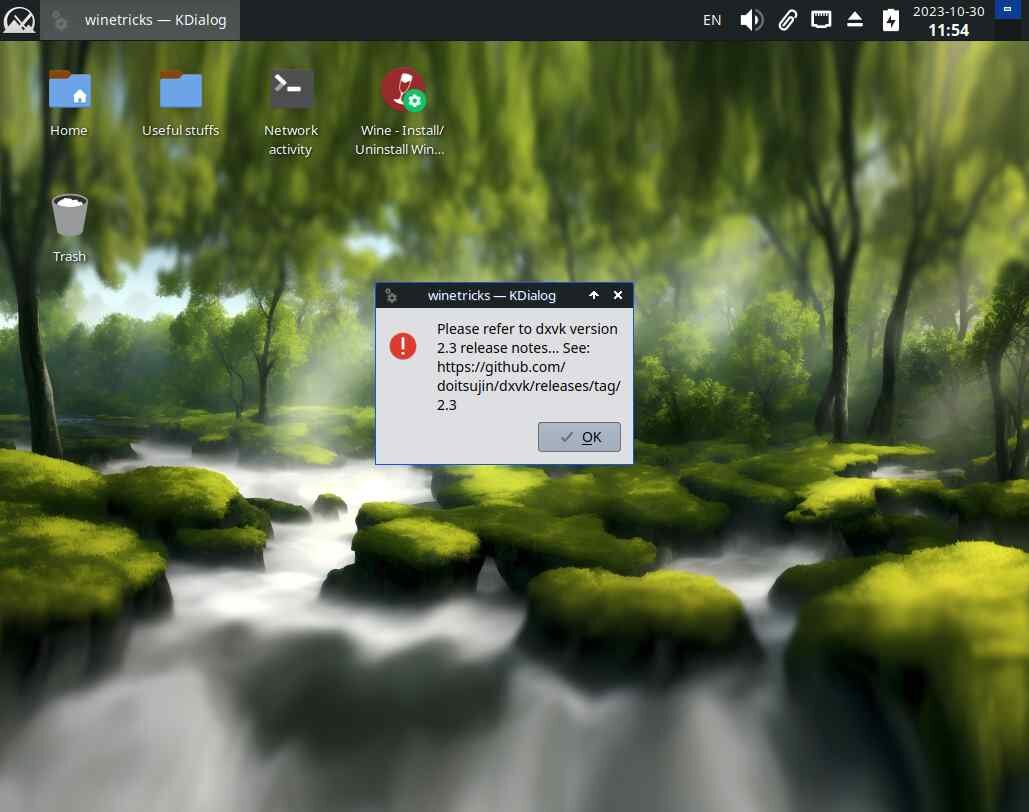Select the Network activity terminal shortcut
The height and width of the screenshot is (812, 1029).
[291, 112]
